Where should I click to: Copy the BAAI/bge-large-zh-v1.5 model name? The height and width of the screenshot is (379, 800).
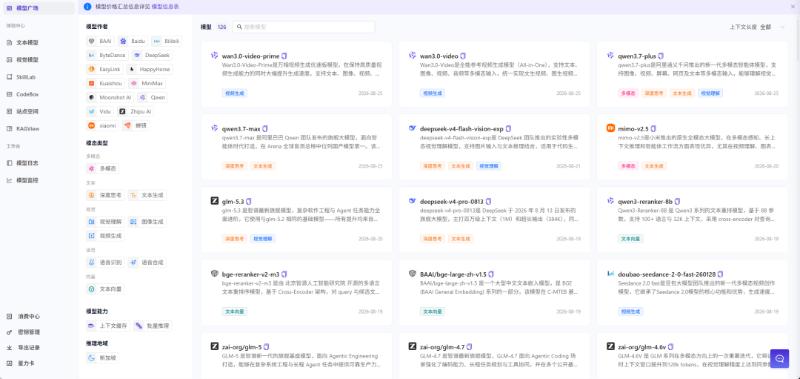[x=491, y=274]
